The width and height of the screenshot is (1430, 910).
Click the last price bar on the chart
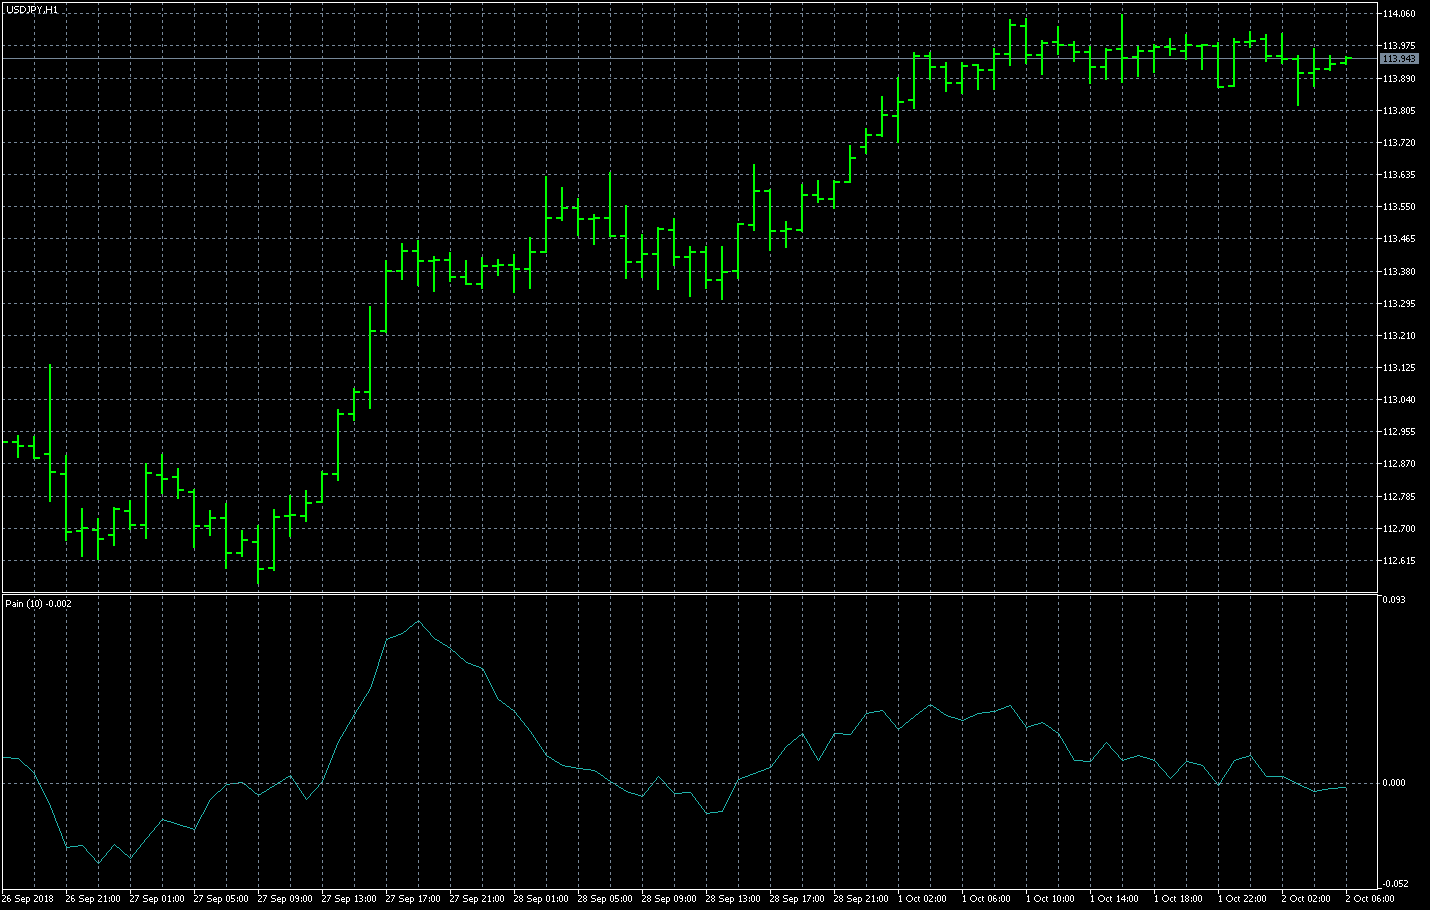1346,60
